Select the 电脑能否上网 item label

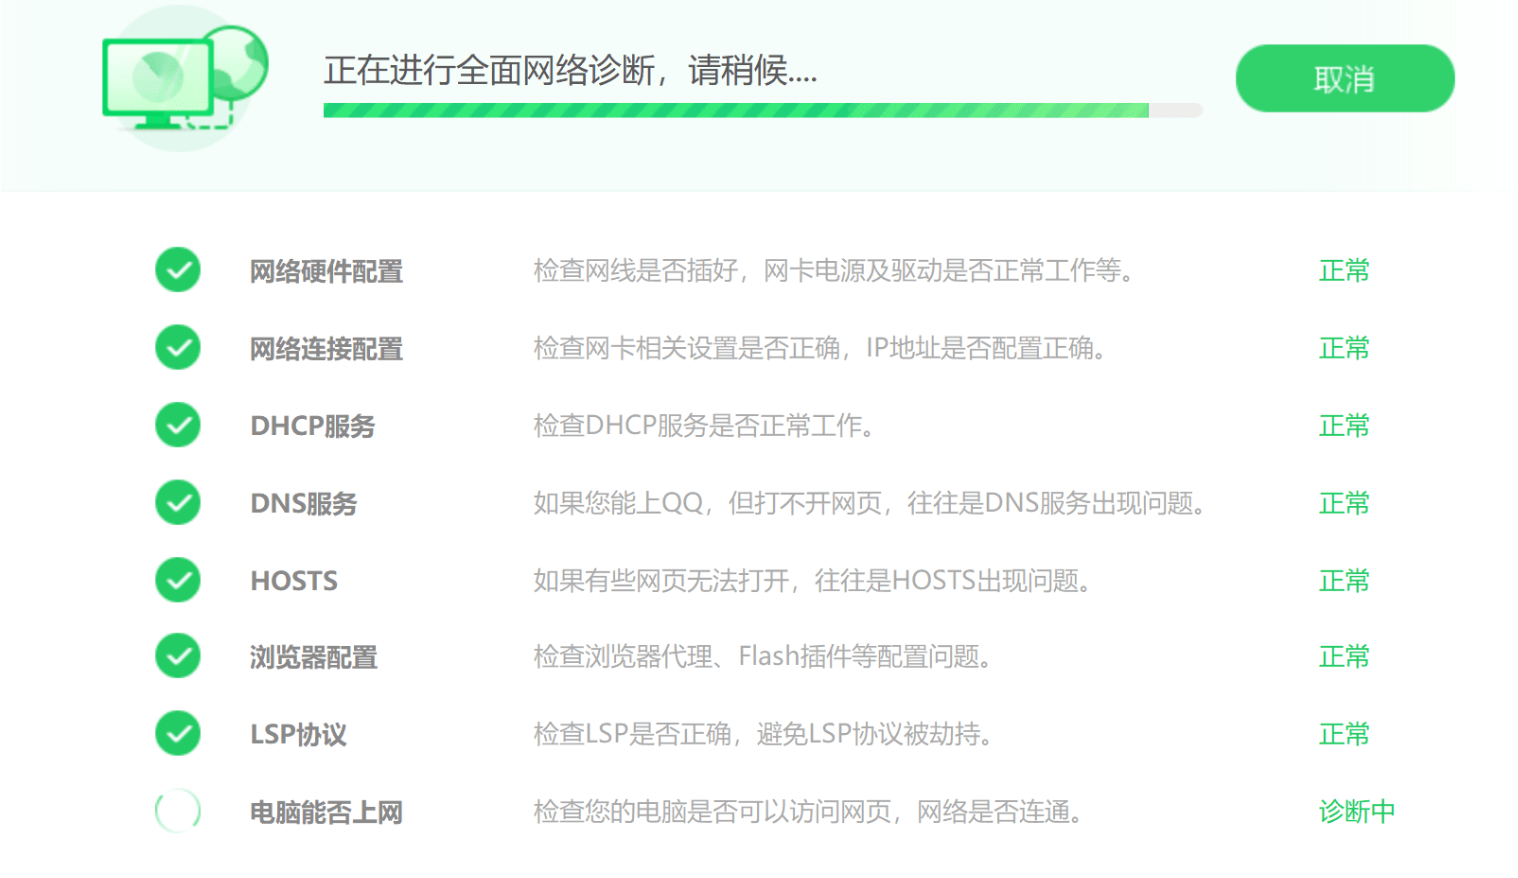point(326,812)
